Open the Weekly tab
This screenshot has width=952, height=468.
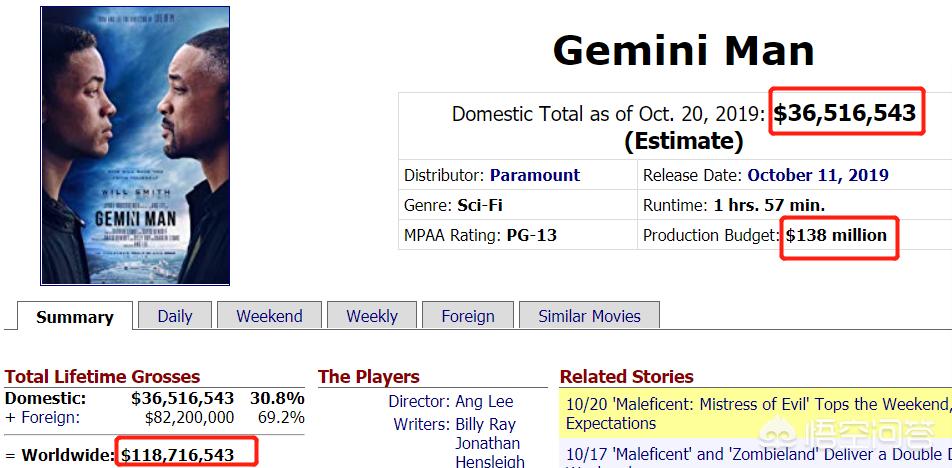(x=372, y=316)
